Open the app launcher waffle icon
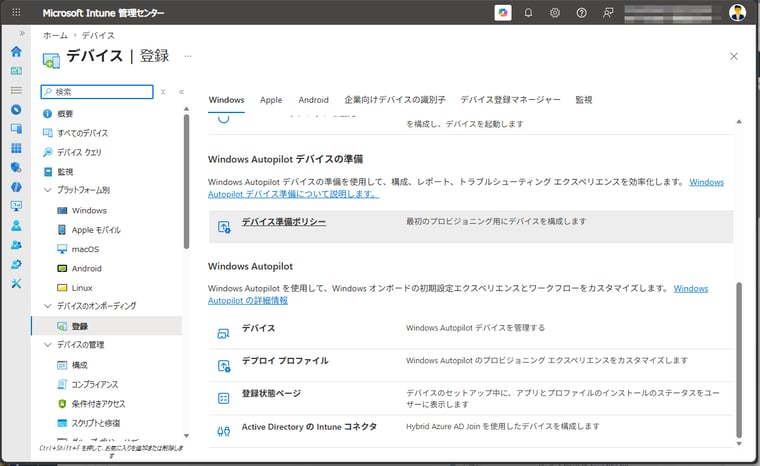The width and height of the screenshot is (760, 466). [x=16, y=12]
